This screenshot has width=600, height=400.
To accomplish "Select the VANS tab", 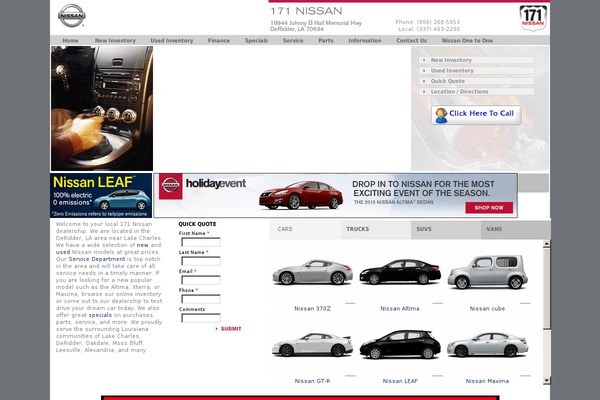I will coord(515,229).
